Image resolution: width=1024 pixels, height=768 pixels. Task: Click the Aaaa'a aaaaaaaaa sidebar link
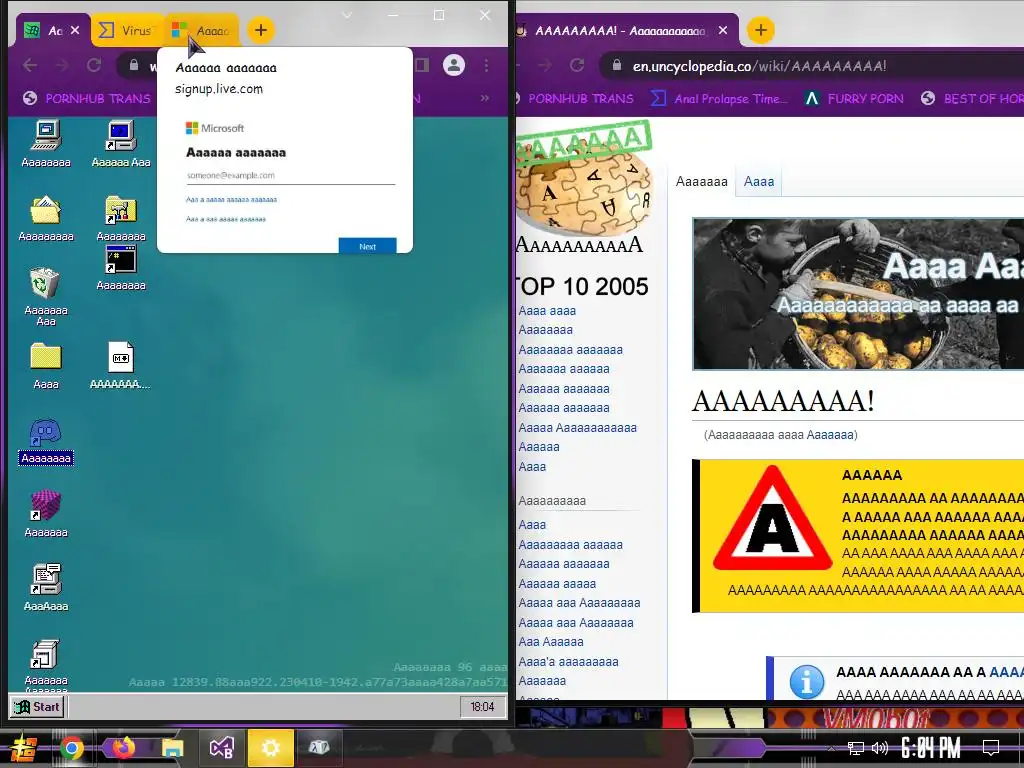click(x=568, y=662)
